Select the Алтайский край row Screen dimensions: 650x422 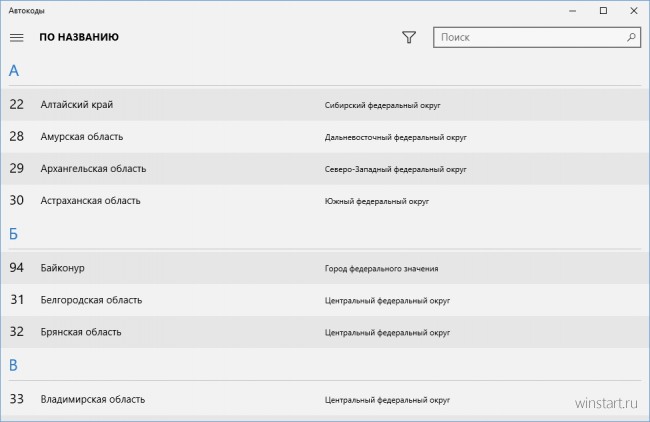pos(325,104)
